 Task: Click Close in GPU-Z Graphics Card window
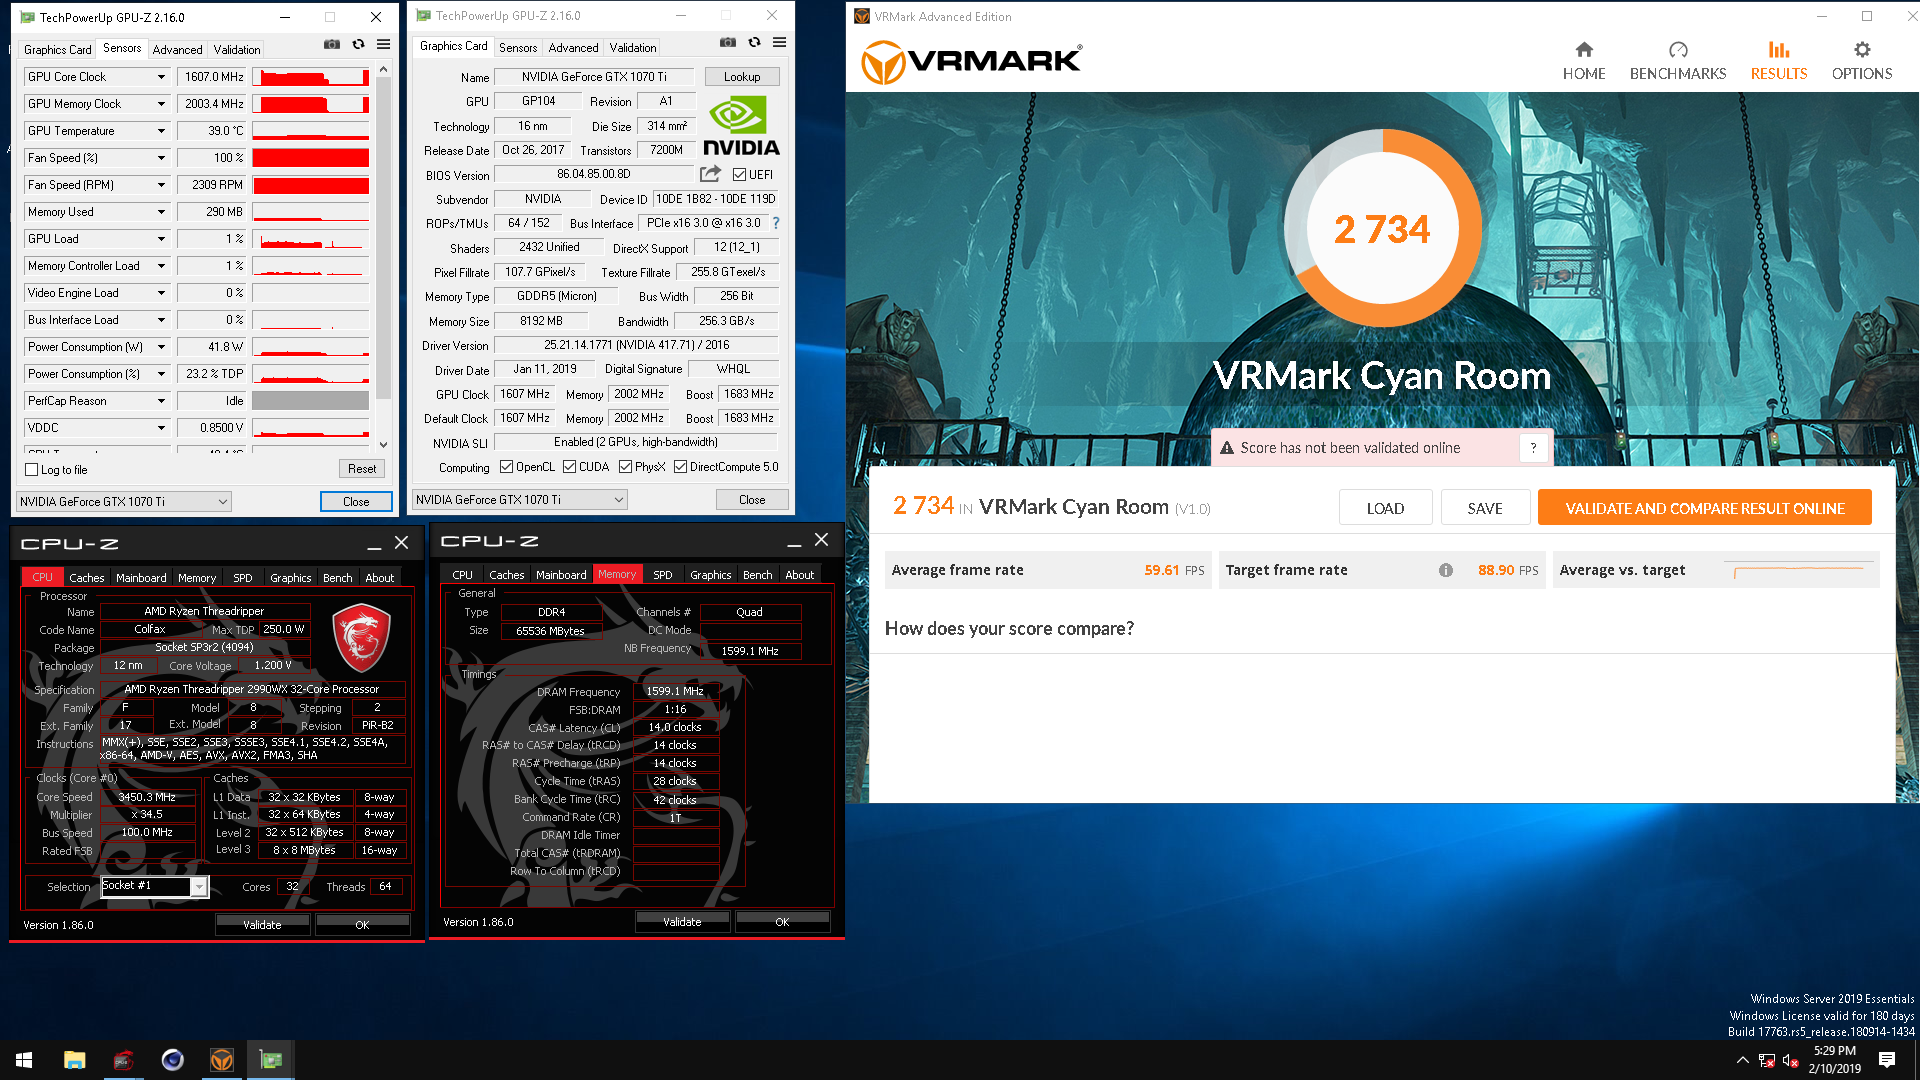752,500
